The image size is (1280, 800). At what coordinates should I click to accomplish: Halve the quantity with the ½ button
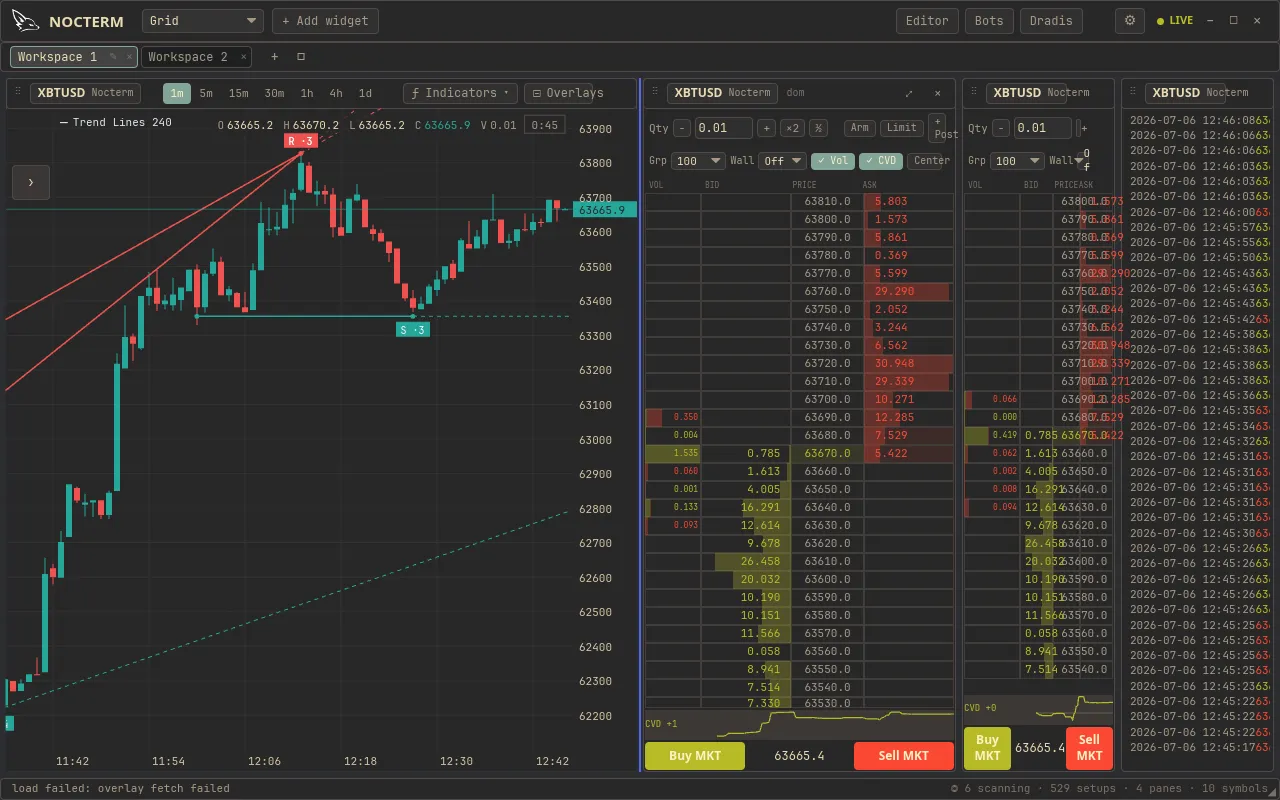point(818,128)
